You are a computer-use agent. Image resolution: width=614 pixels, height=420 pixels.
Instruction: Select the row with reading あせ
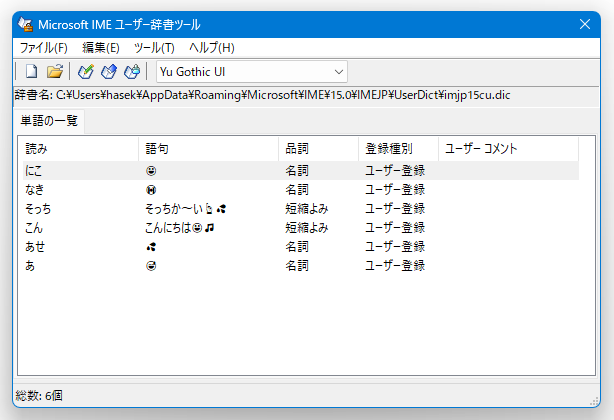(x=301, y=247)
